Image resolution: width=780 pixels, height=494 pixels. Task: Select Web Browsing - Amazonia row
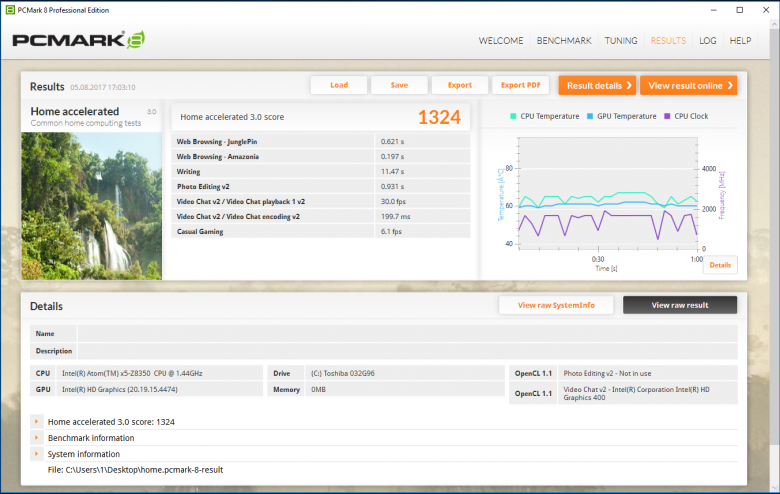(x=321, y=157)
